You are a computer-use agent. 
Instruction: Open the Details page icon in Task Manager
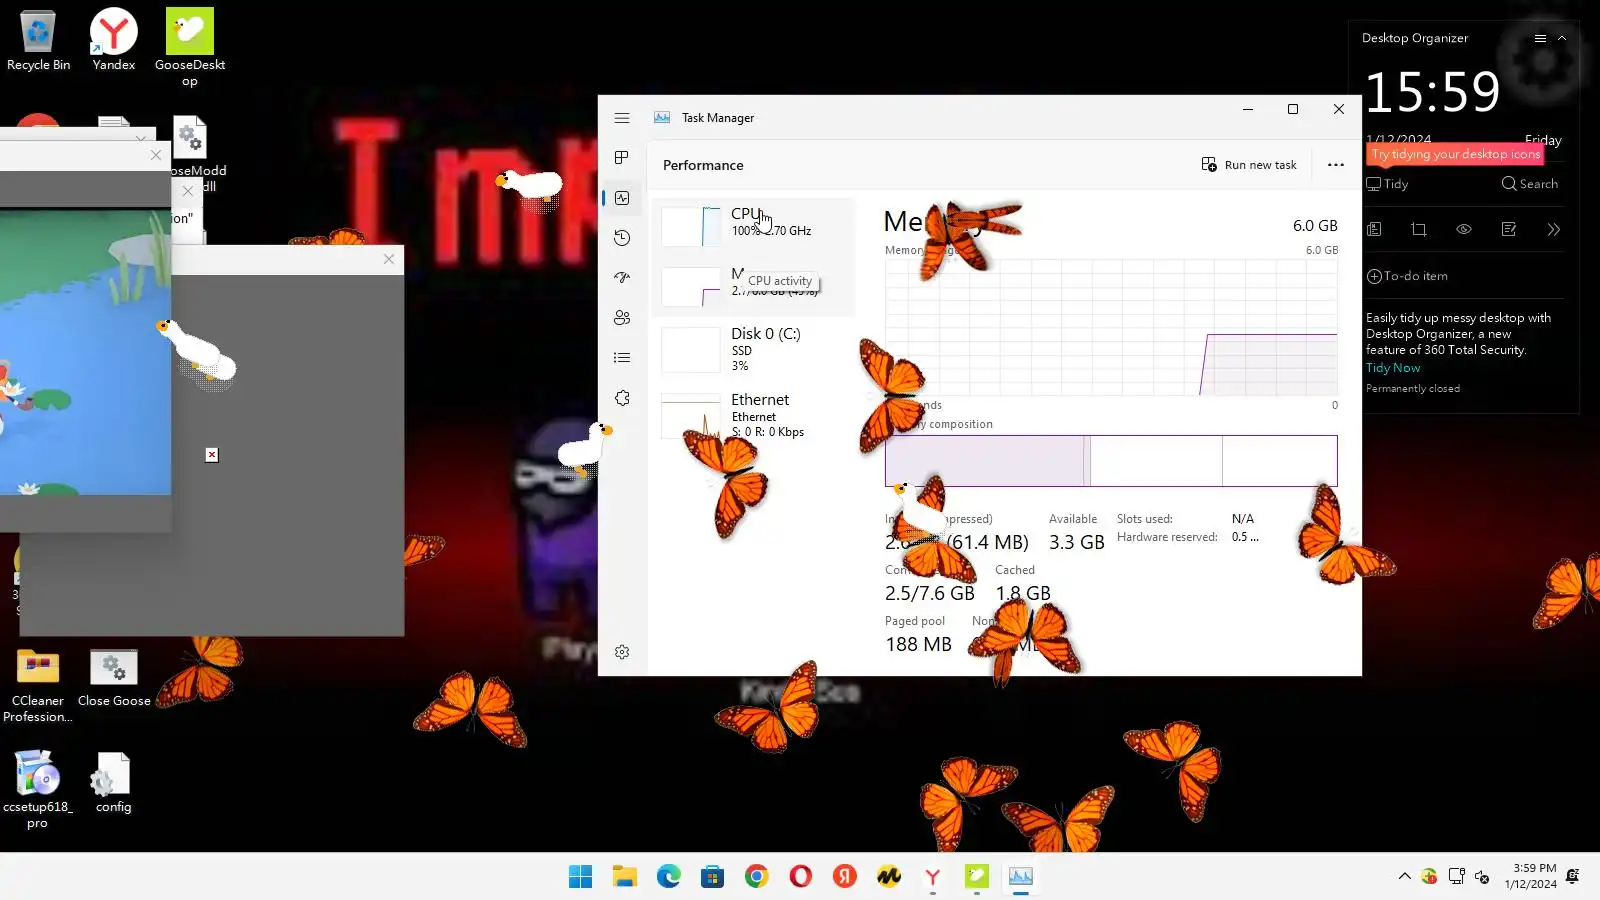point(622,358)
